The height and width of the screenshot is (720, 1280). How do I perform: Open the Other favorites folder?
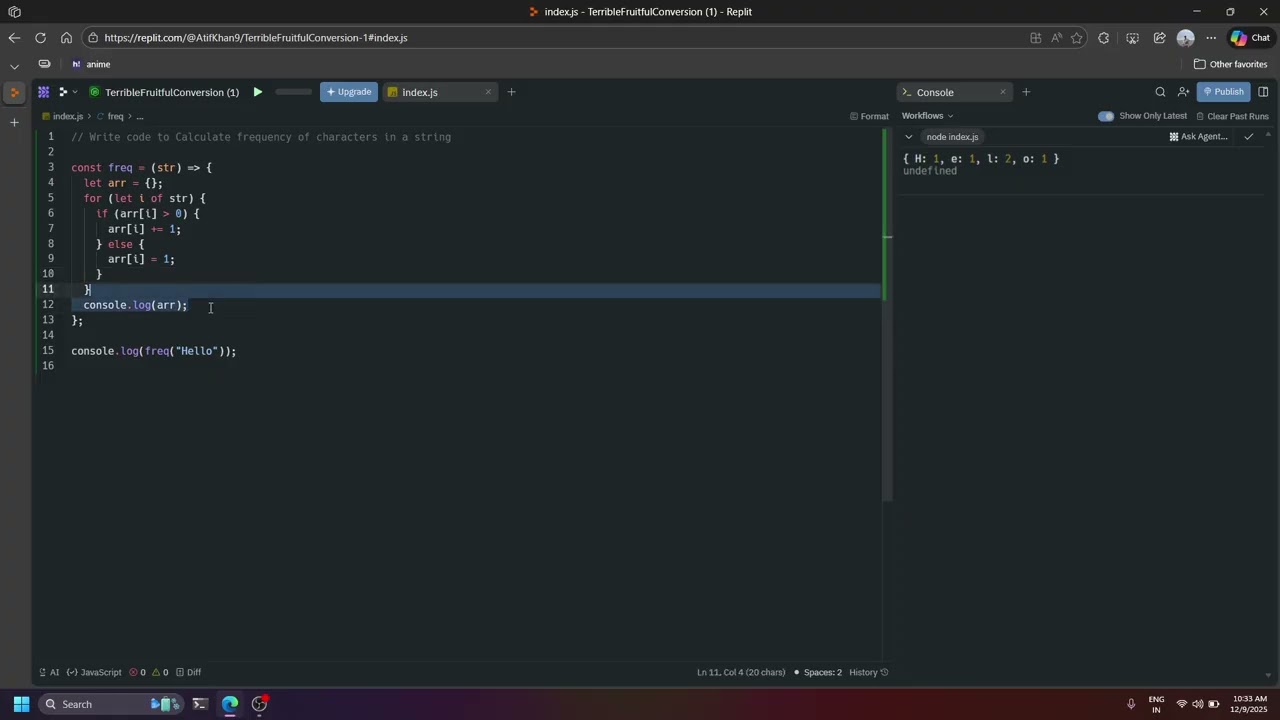[1231, 64]
